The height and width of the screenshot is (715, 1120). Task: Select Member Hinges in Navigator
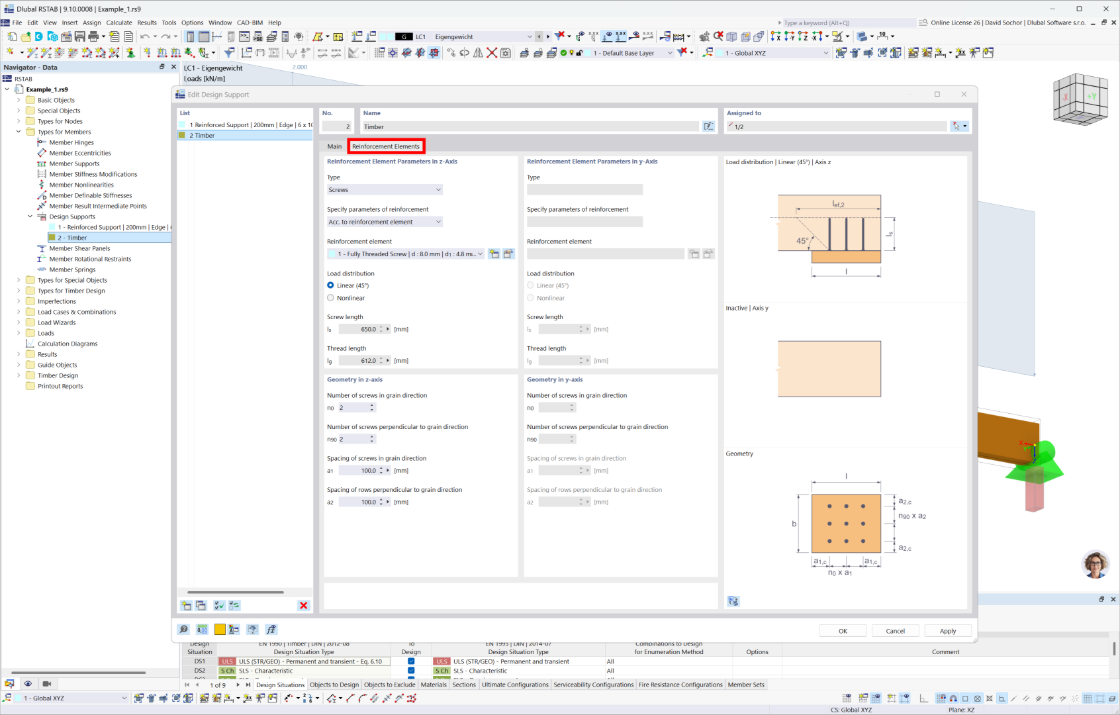[71, 142]
